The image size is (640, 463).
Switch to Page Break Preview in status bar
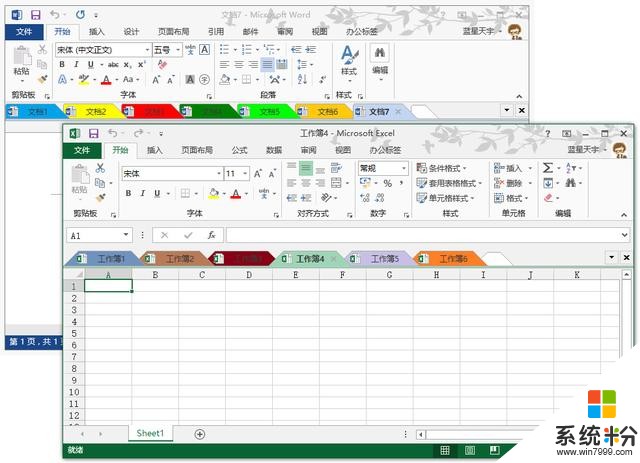point(494,450)
